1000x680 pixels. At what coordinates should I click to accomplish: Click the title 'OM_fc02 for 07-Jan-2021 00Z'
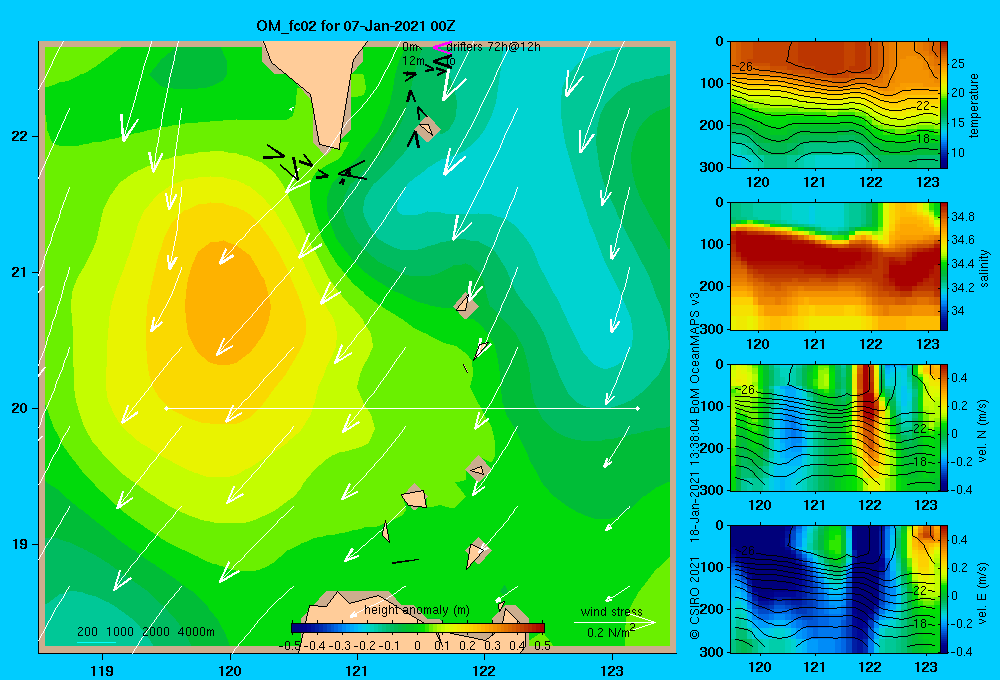(356, 26)
